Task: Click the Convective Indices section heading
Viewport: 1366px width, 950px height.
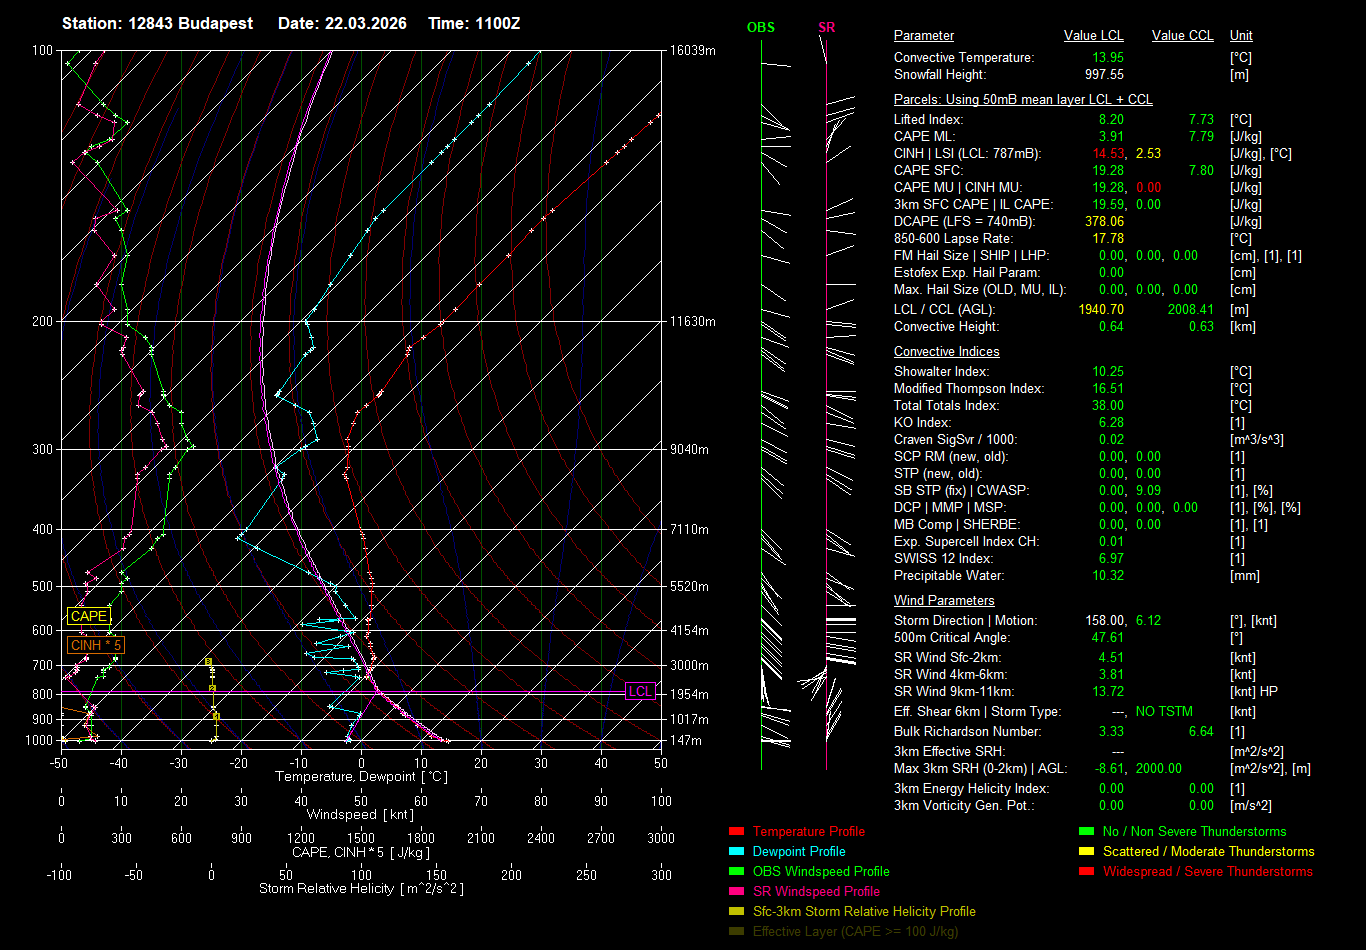Action: pyautogui.click(x=946, y=352)
